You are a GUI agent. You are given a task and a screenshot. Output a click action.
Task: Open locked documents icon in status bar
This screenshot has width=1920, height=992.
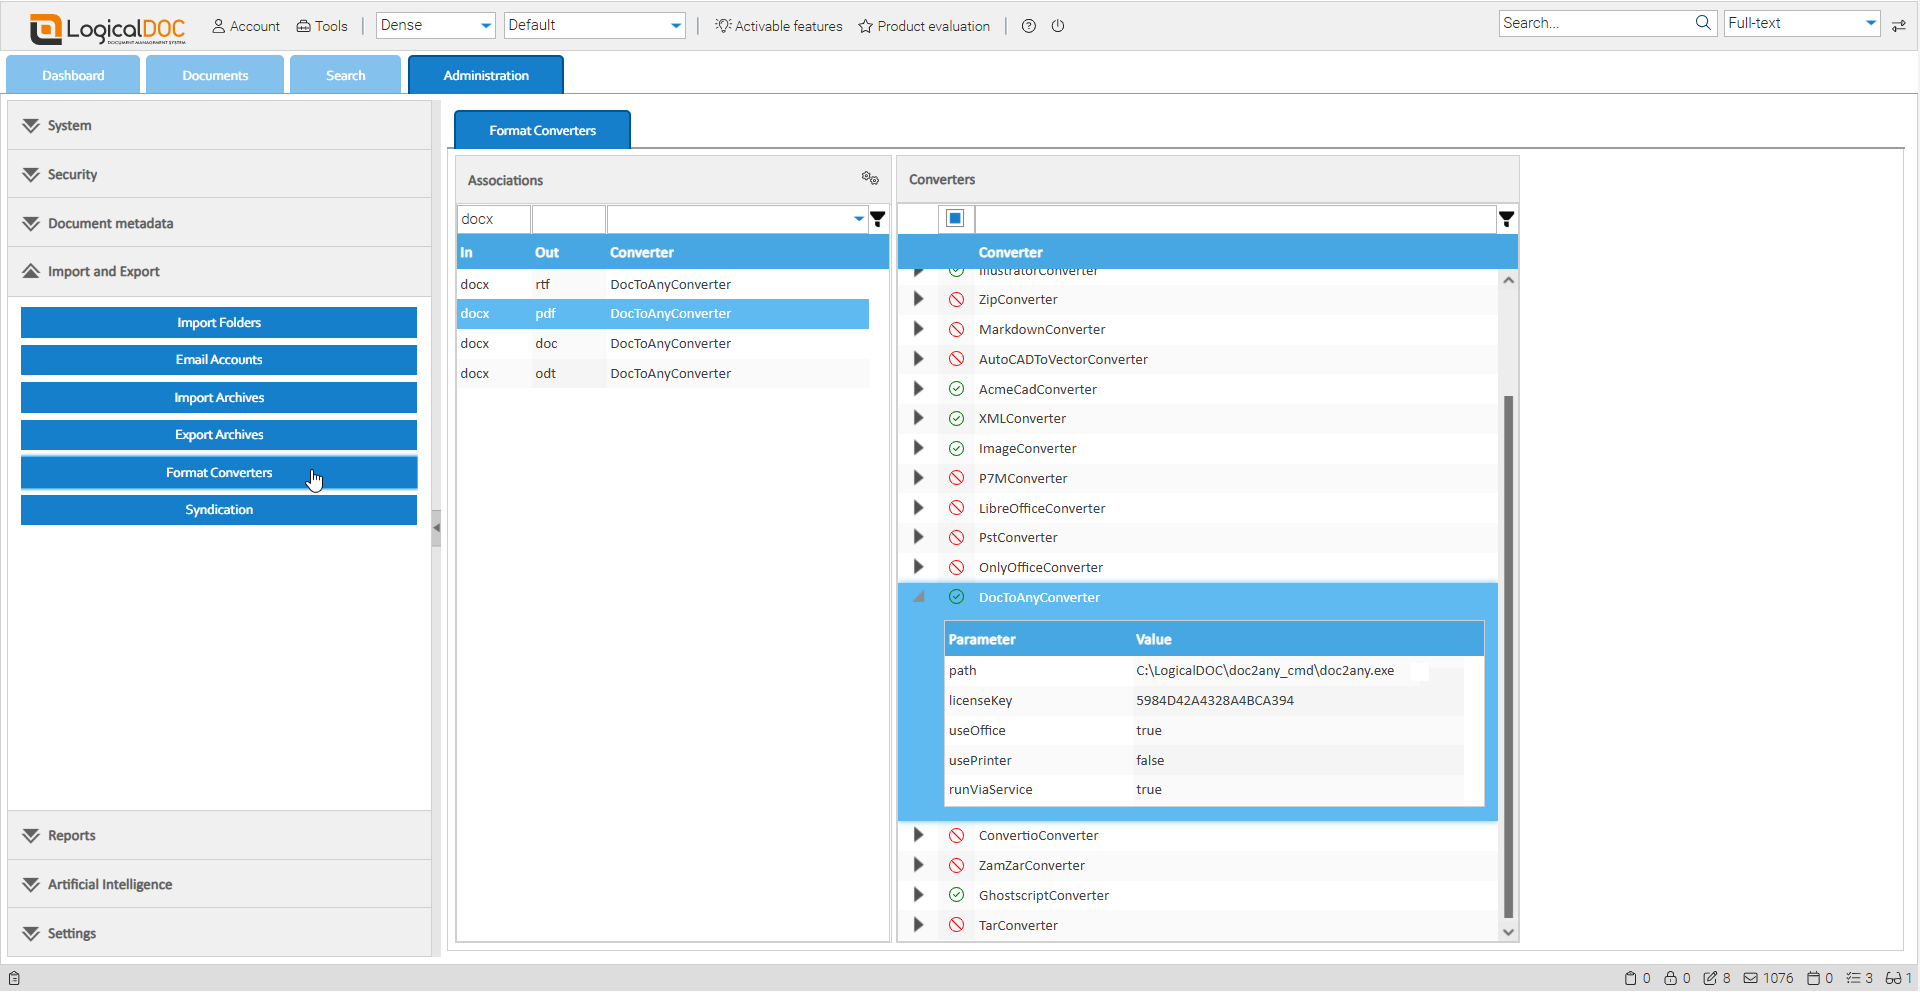[1670, 978]
